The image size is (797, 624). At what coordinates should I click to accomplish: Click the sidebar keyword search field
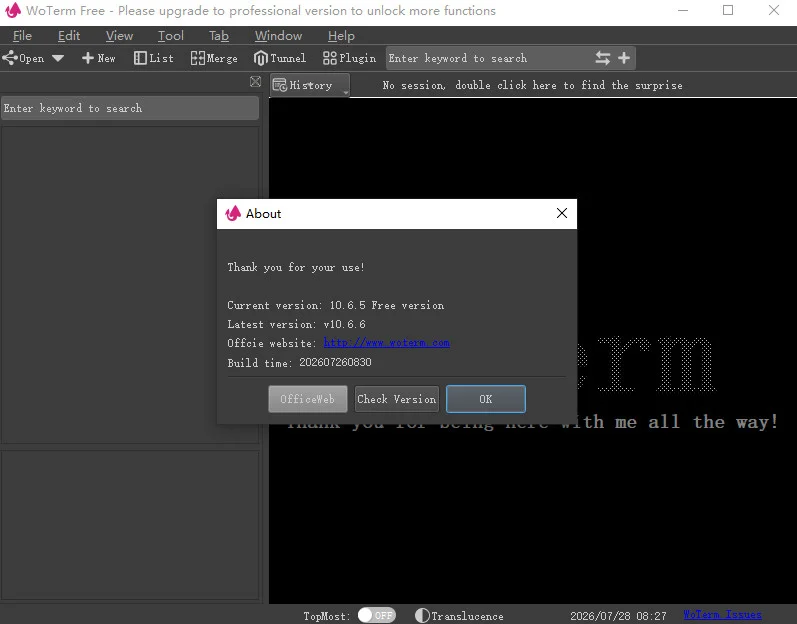(130, 108)
